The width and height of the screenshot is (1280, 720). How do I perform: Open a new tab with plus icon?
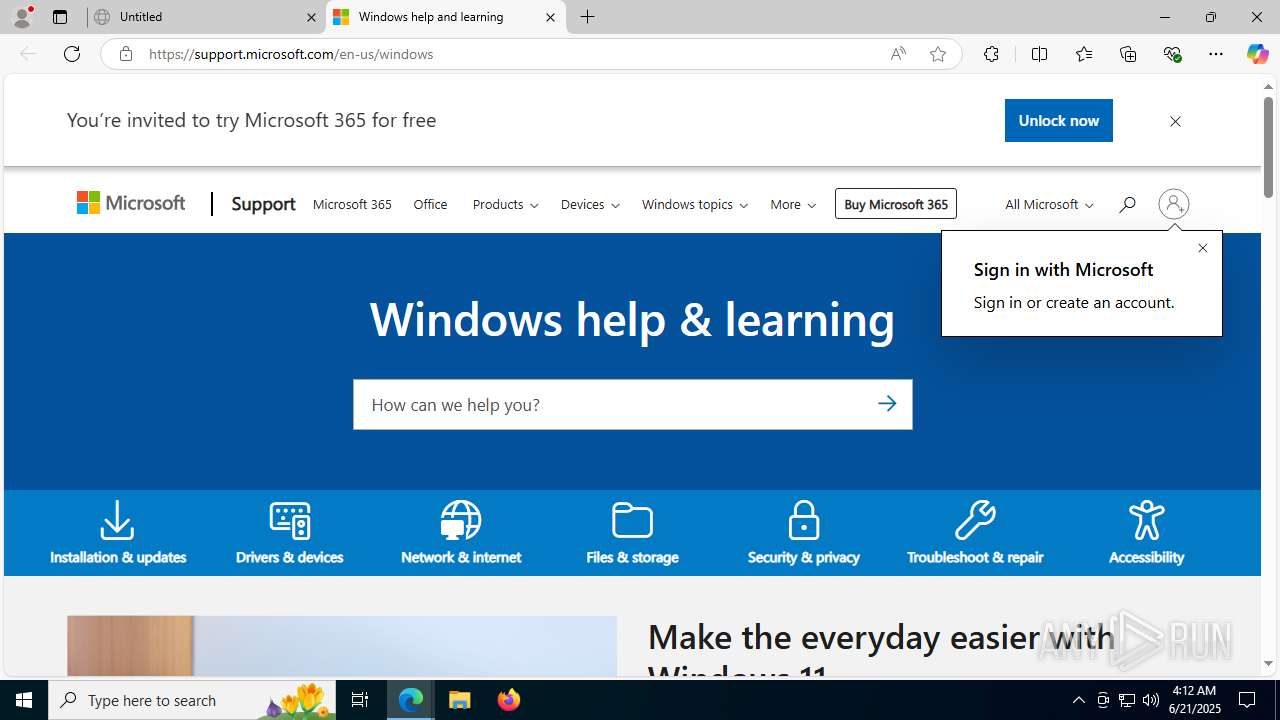588,17
